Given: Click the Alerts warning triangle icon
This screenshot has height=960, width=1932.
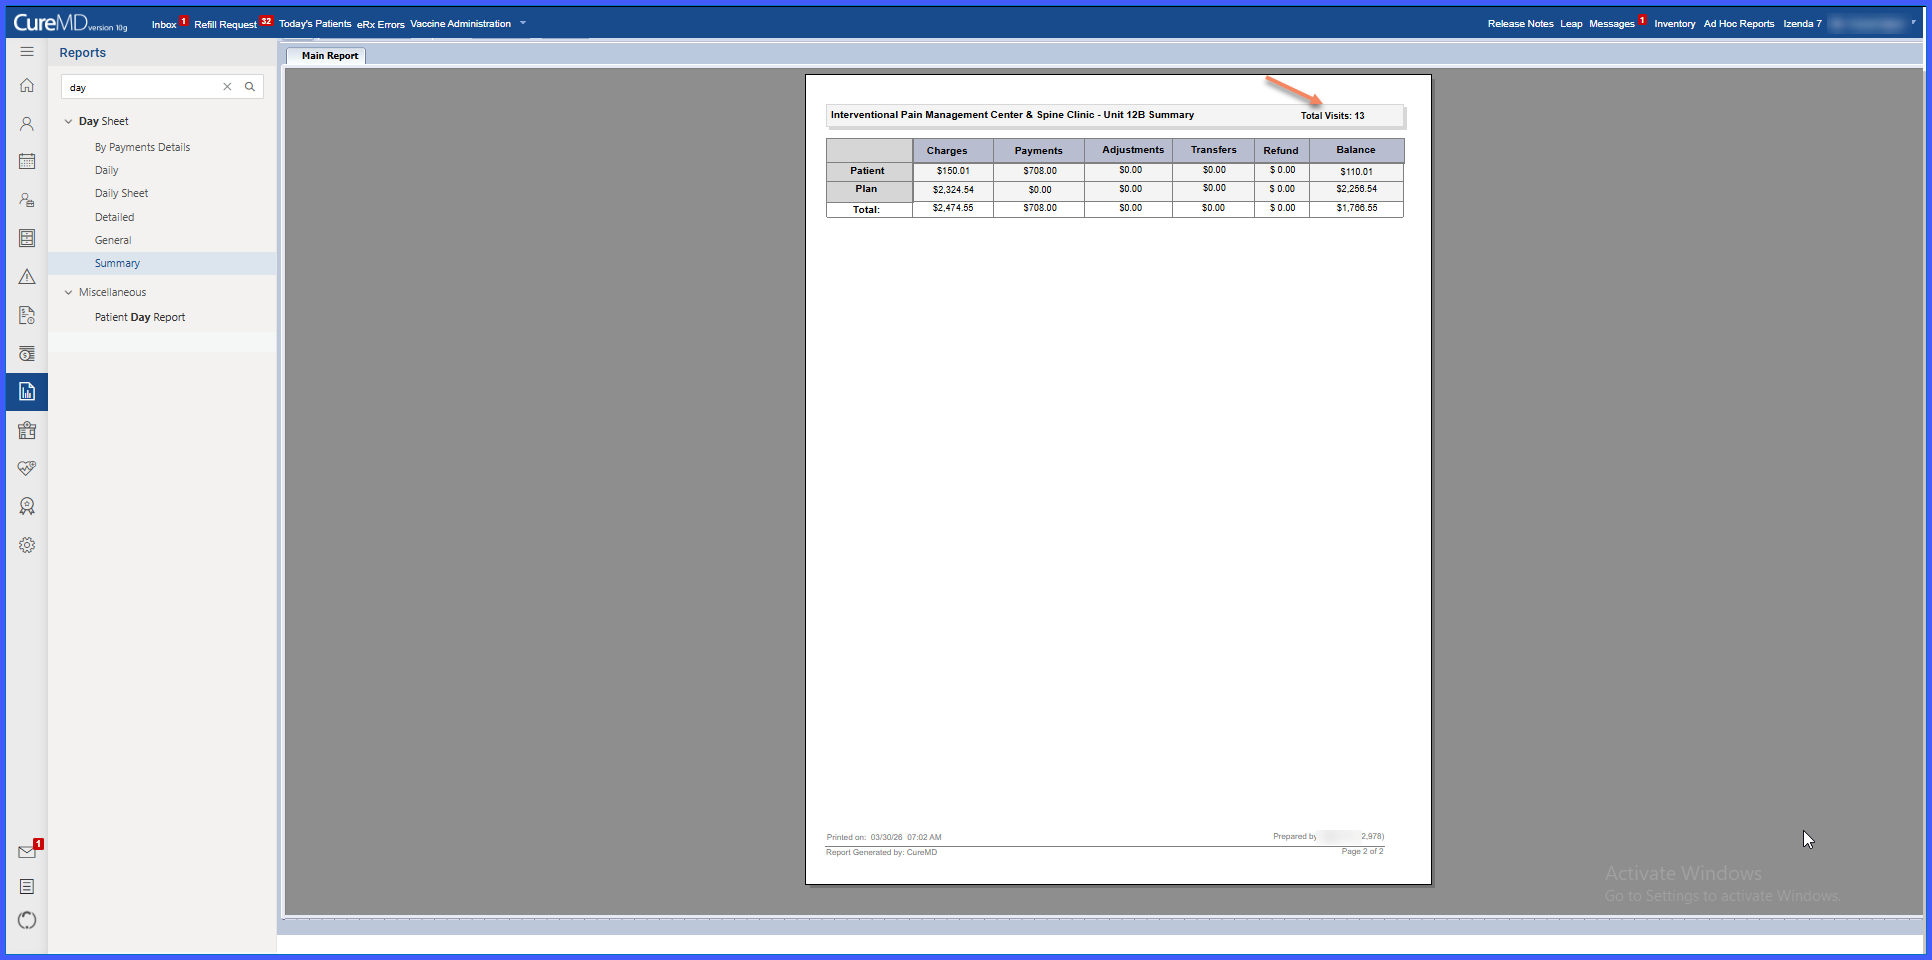Looking at the screenshot, I should click(27, 277).
